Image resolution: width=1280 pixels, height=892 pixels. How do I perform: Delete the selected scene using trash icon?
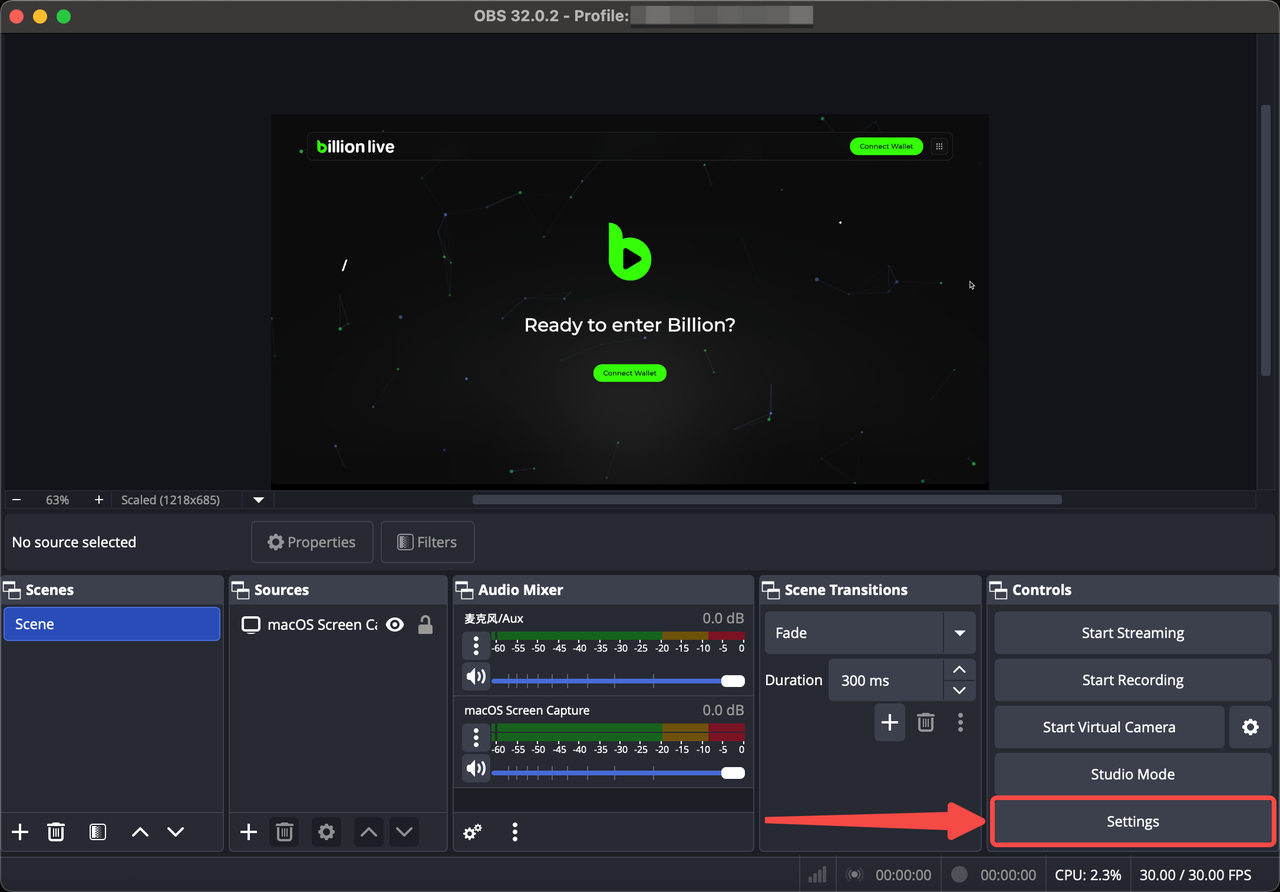56,832
